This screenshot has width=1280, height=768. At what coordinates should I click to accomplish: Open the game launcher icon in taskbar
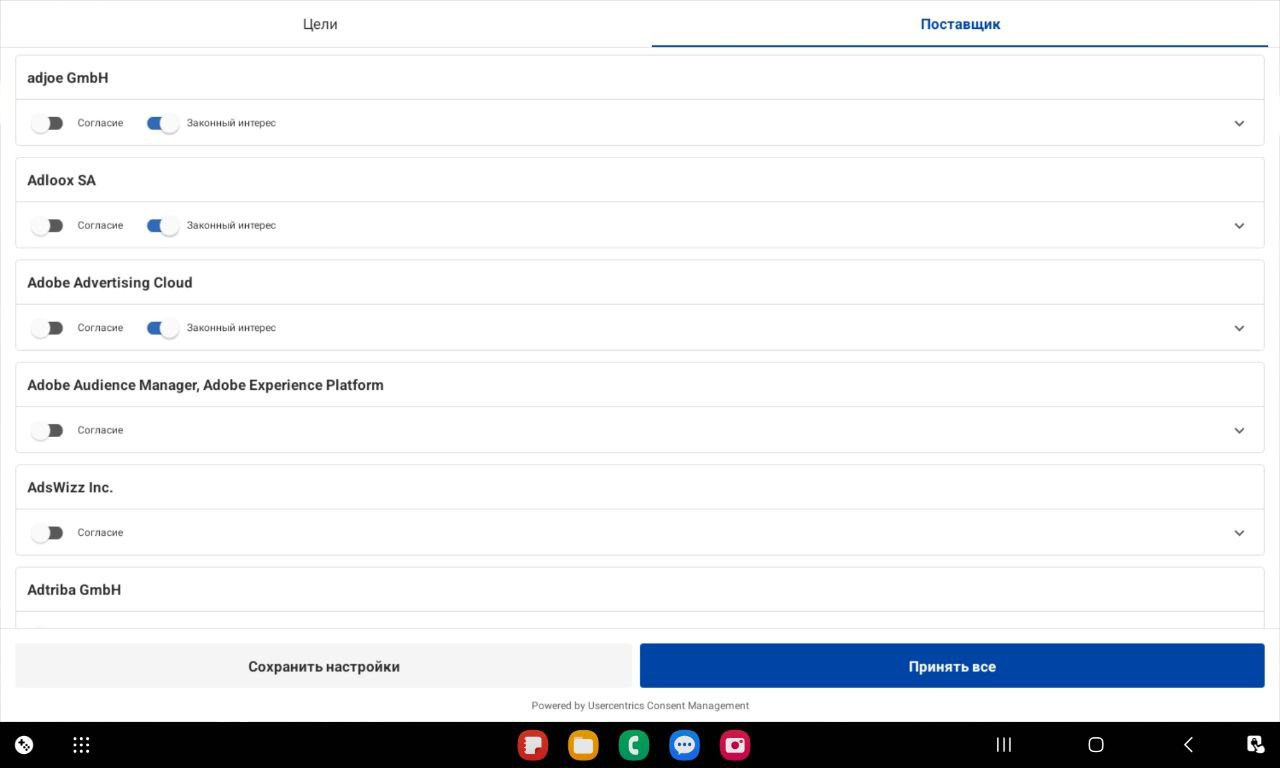[x=24, y=745]
